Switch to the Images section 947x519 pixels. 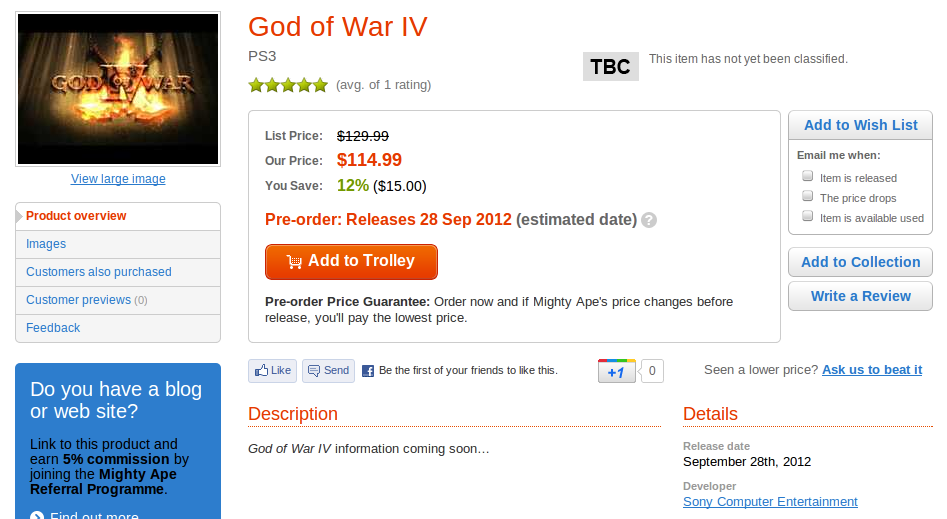click(x=46, y=244)
